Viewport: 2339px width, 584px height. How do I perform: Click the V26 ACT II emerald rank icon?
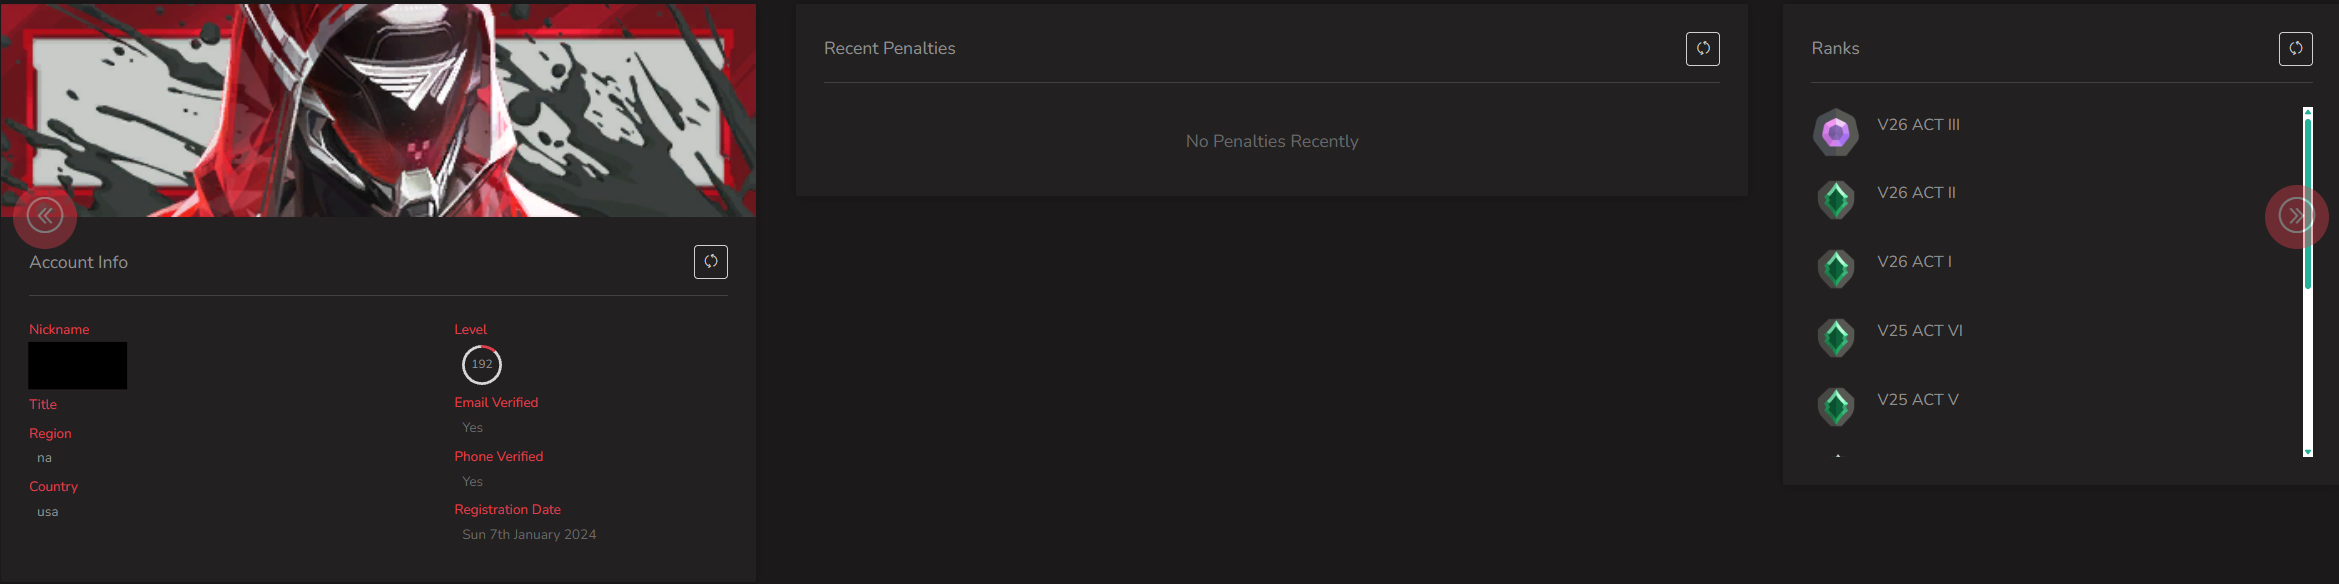[1836, 200]
